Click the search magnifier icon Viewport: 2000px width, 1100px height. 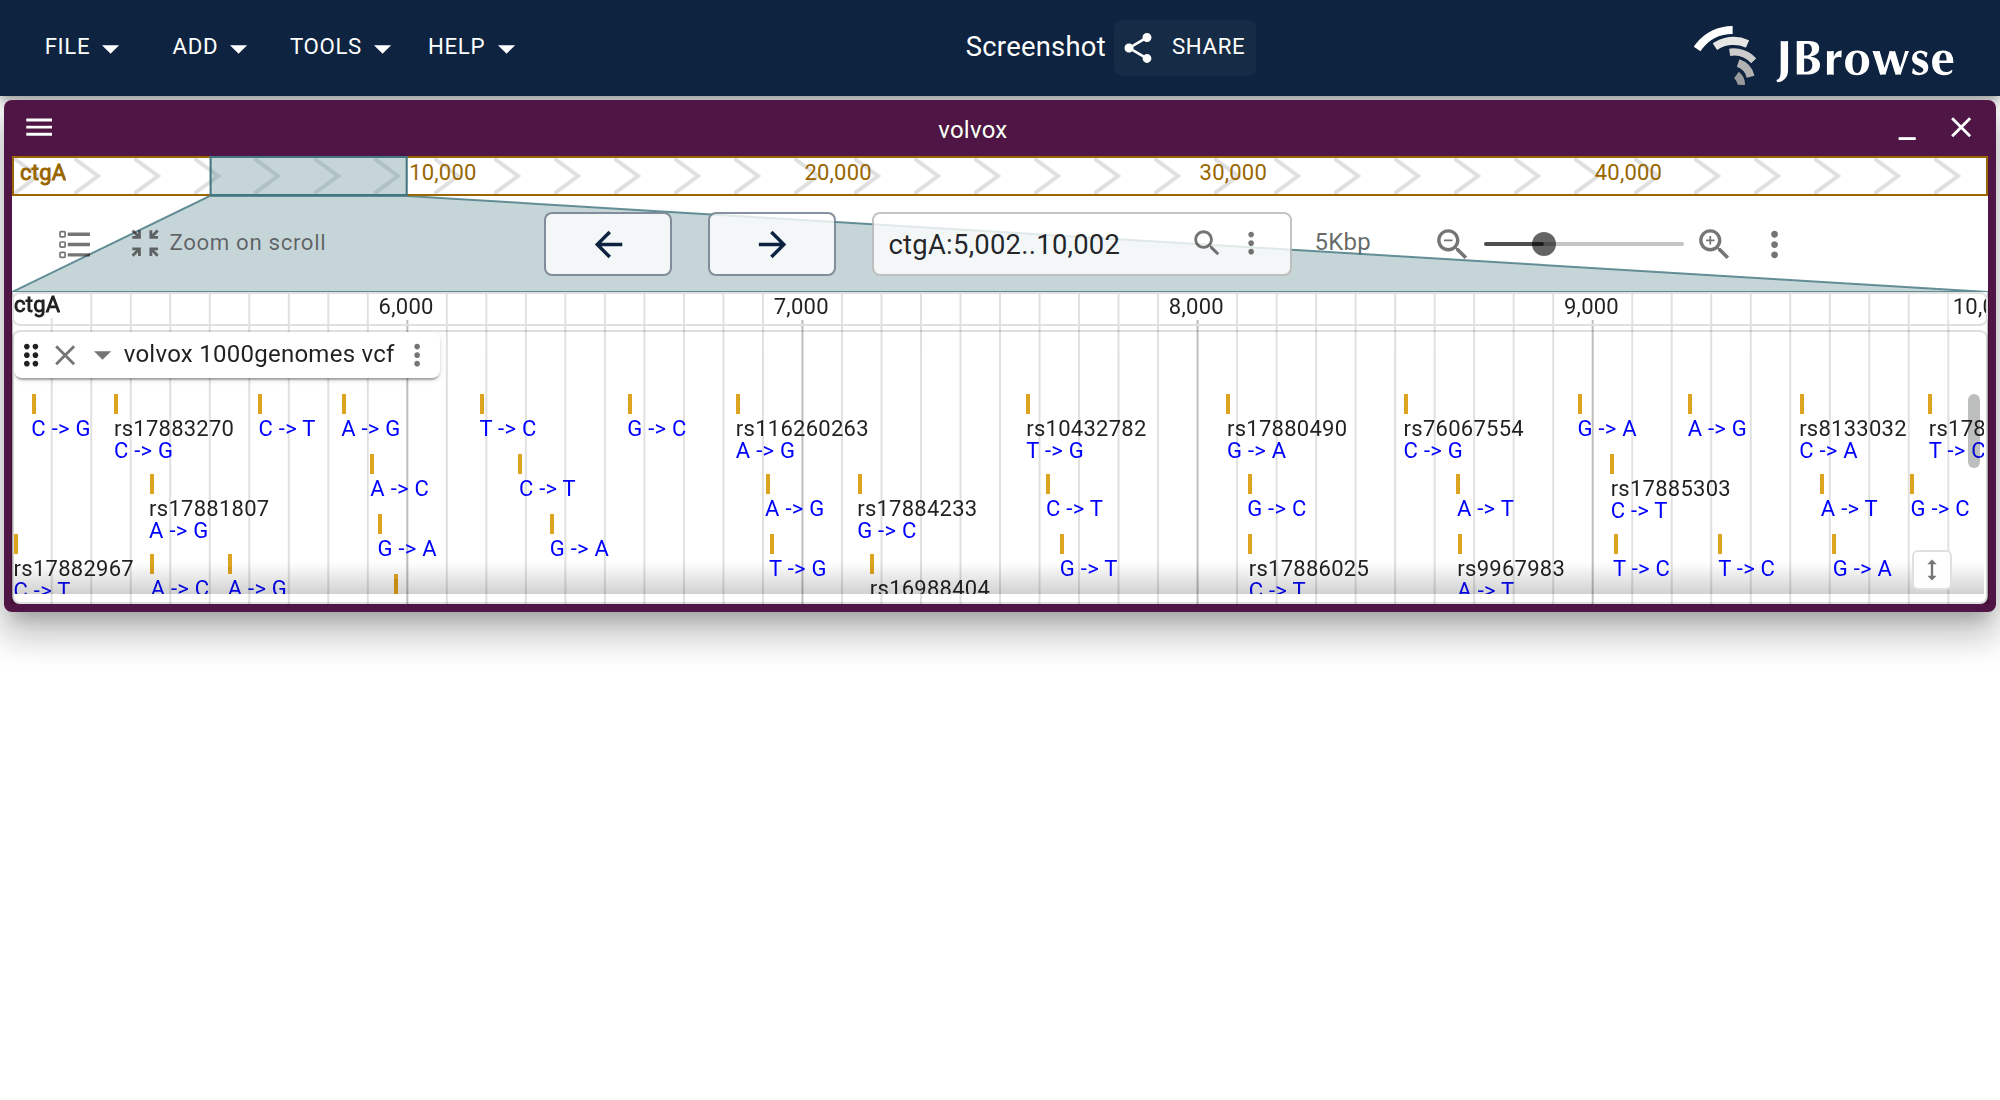pyautogui.click(x=1206, y=243)
